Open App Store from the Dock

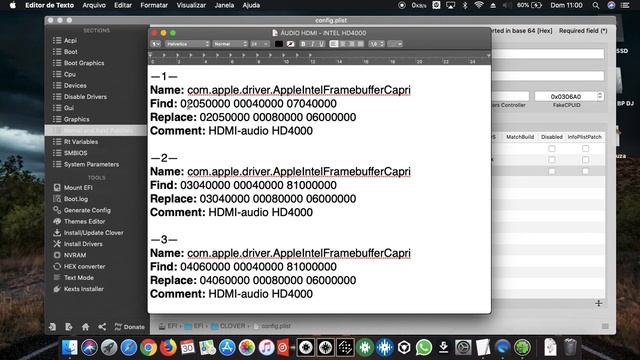227,347
